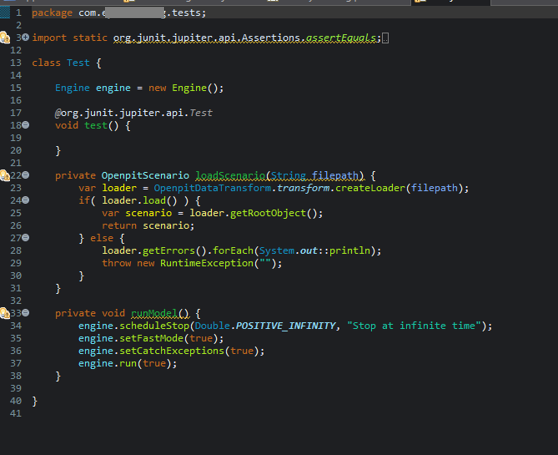
Task: Click 'scheduleStop' on line 34
Action: [154, 326]
